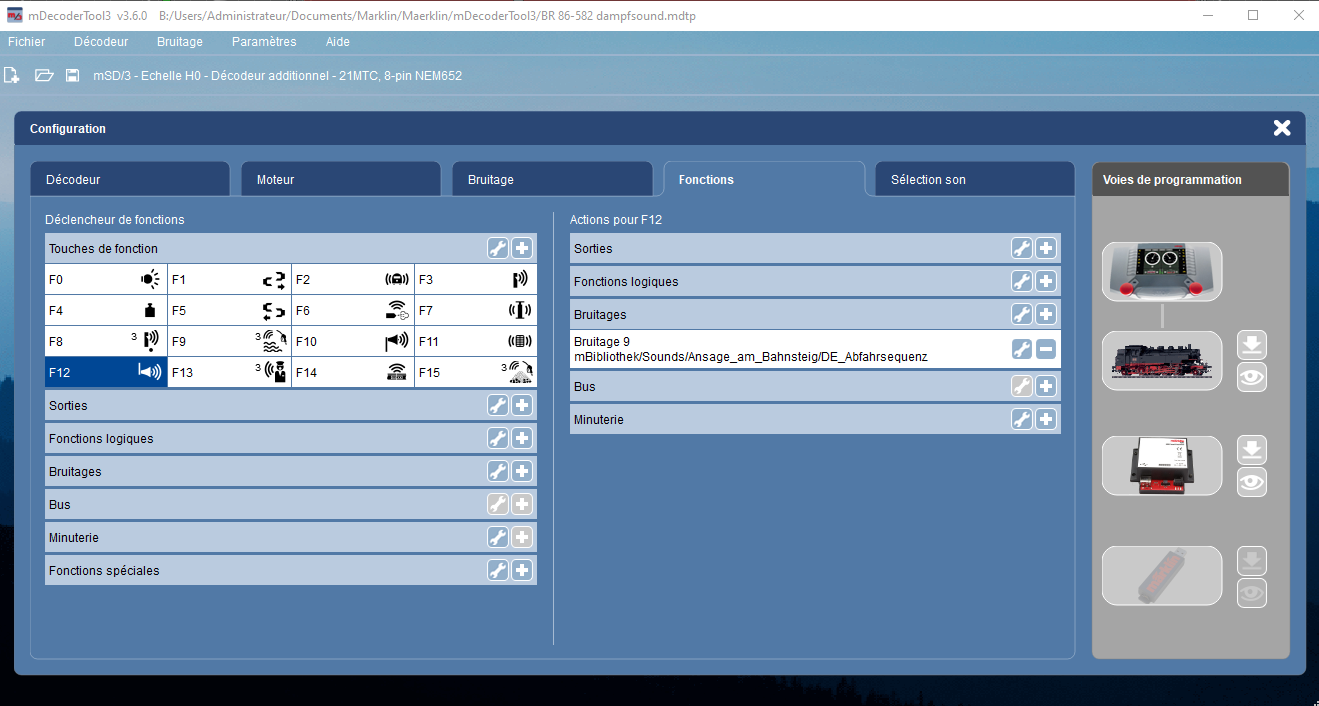Select function key F2

coord(353,280)
